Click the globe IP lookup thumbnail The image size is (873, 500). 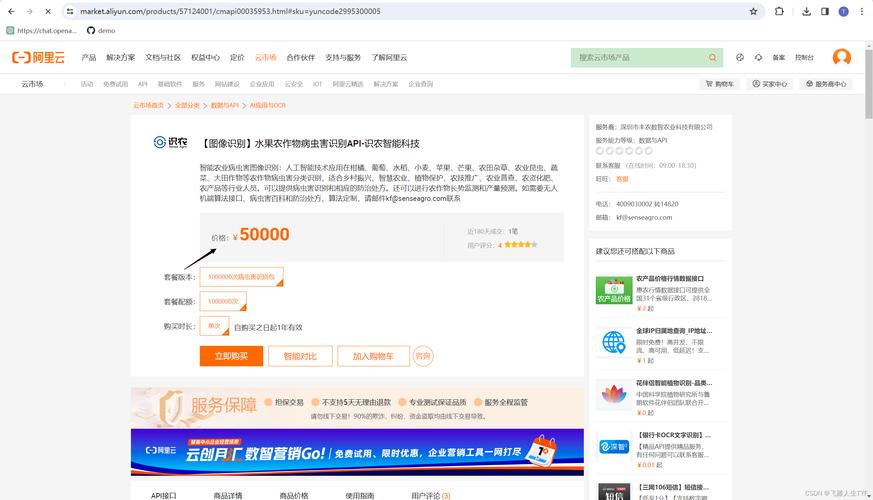click(x=614, y=342)
